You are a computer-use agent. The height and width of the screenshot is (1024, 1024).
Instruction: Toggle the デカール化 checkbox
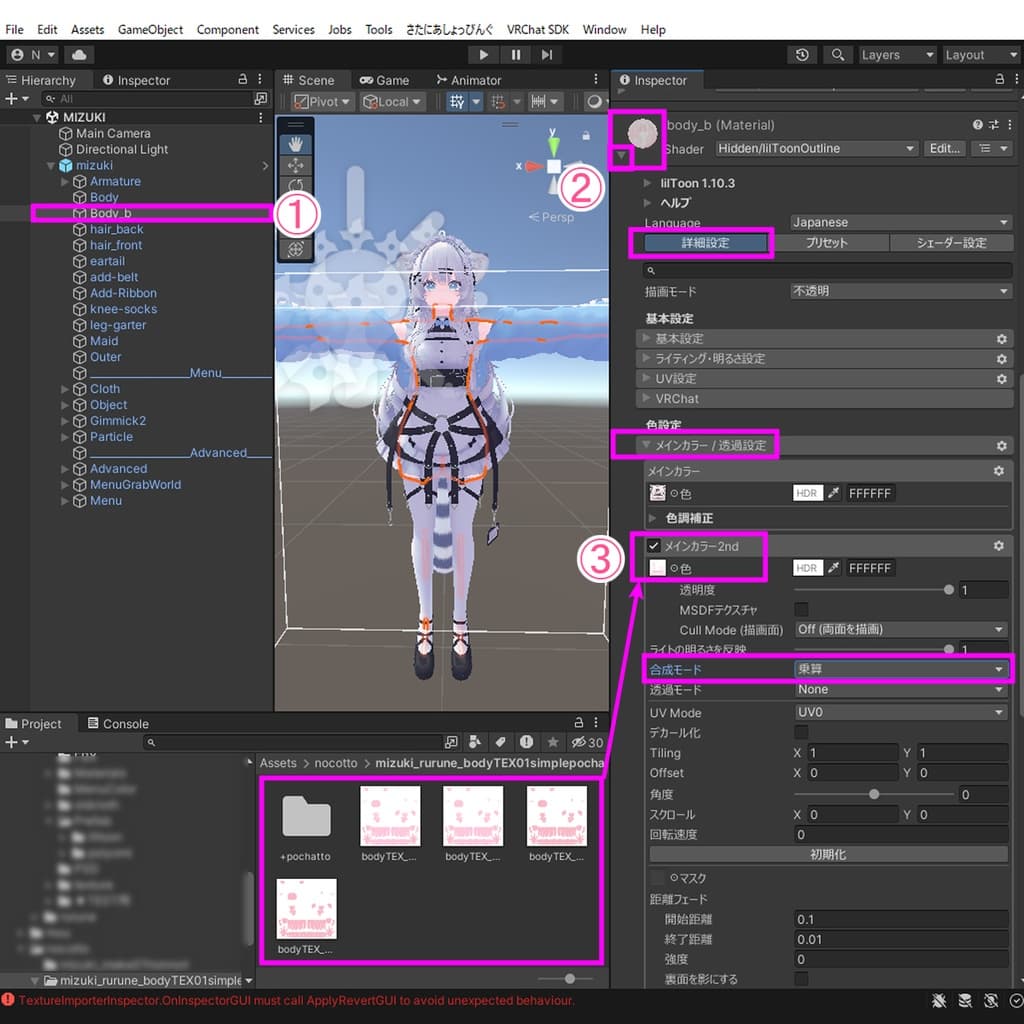click(x=801, y=733)
